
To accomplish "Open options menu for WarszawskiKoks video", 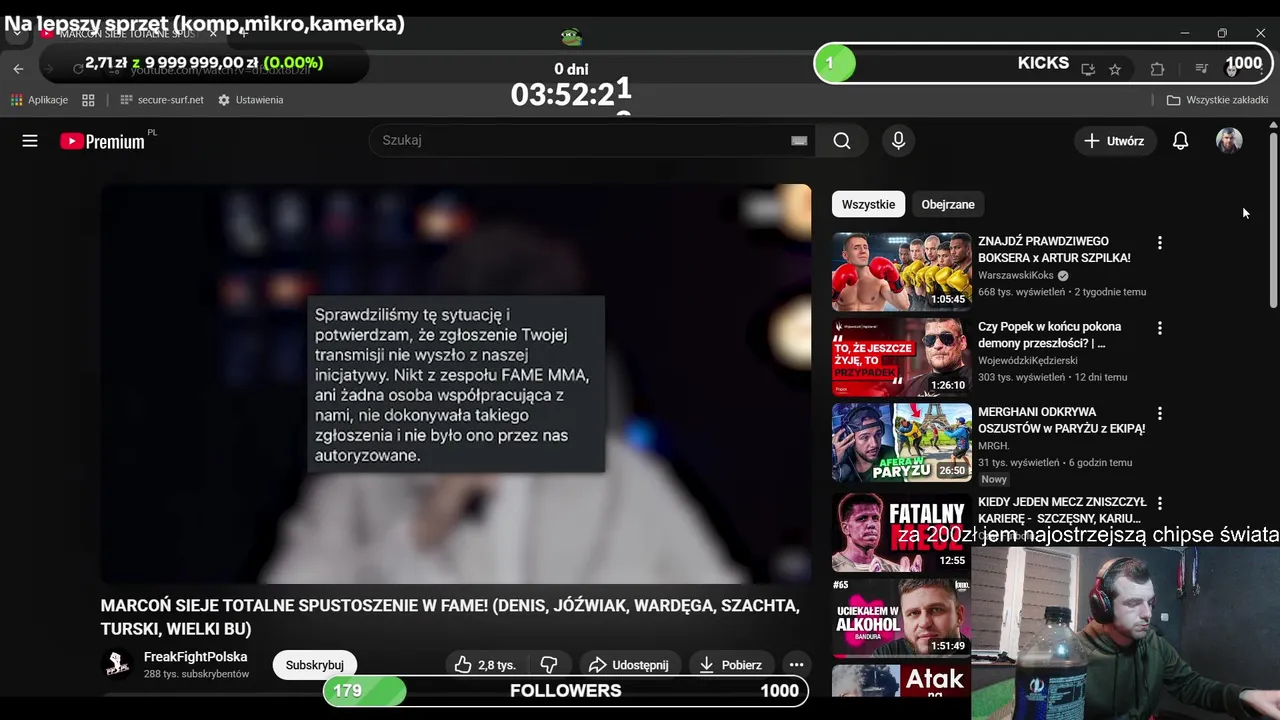I will click(1159, 243).
